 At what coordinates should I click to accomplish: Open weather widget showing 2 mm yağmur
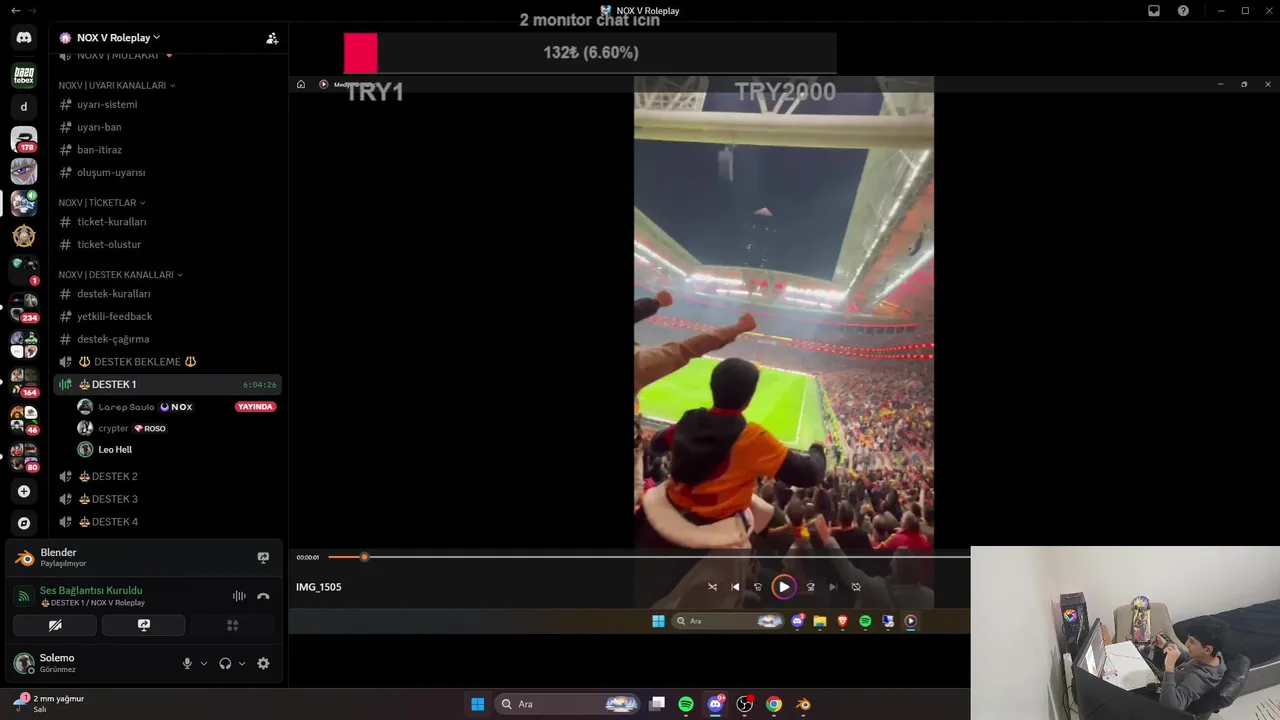(48, 703)
